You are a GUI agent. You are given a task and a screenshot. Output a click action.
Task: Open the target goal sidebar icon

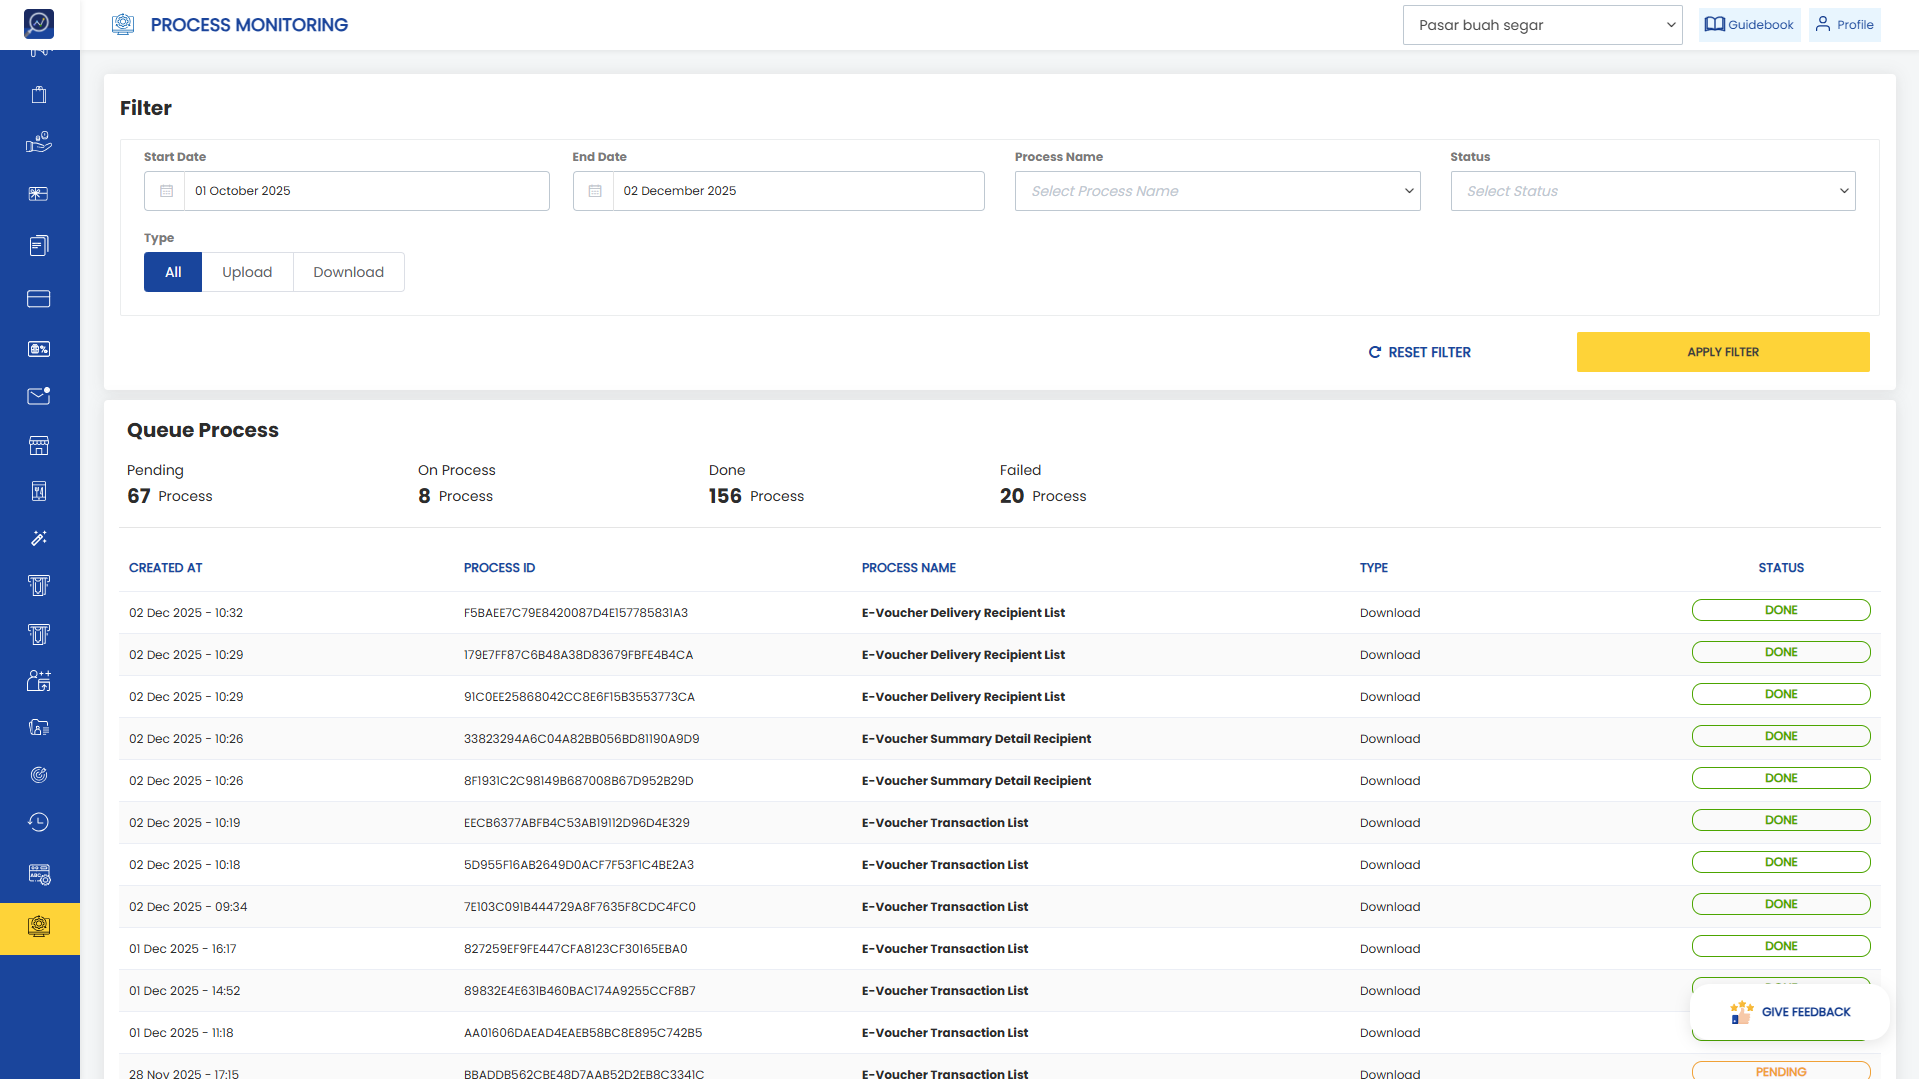click(39, 775)
